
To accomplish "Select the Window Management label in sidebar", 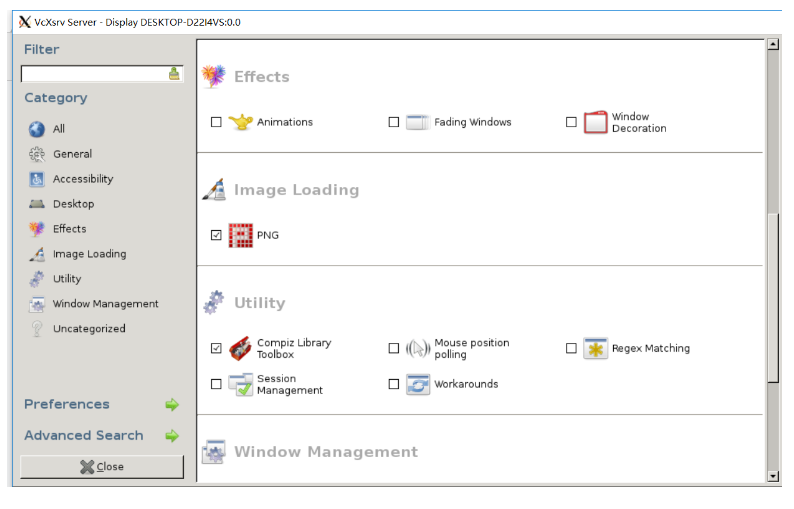I will tap(105, 304).
